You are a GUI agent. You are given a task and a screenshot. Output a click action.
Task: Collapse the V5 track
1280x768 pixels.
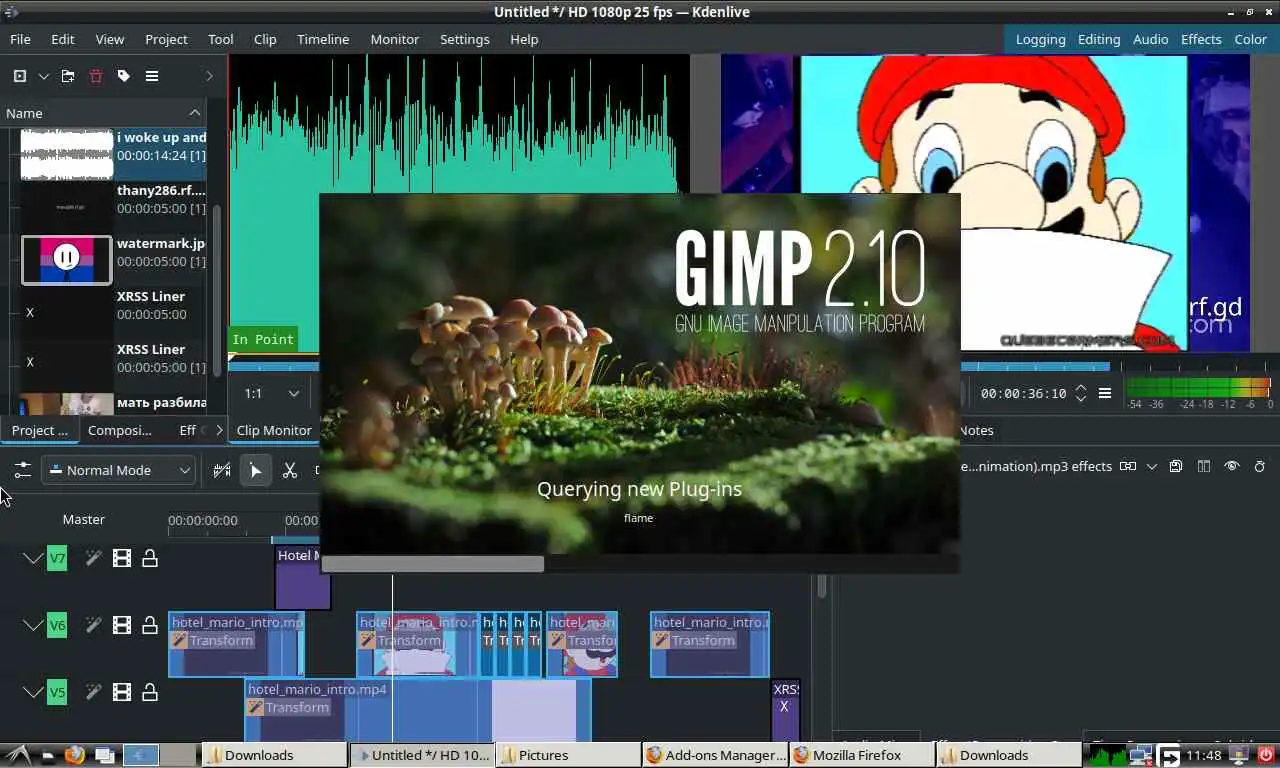click(33, 692)
